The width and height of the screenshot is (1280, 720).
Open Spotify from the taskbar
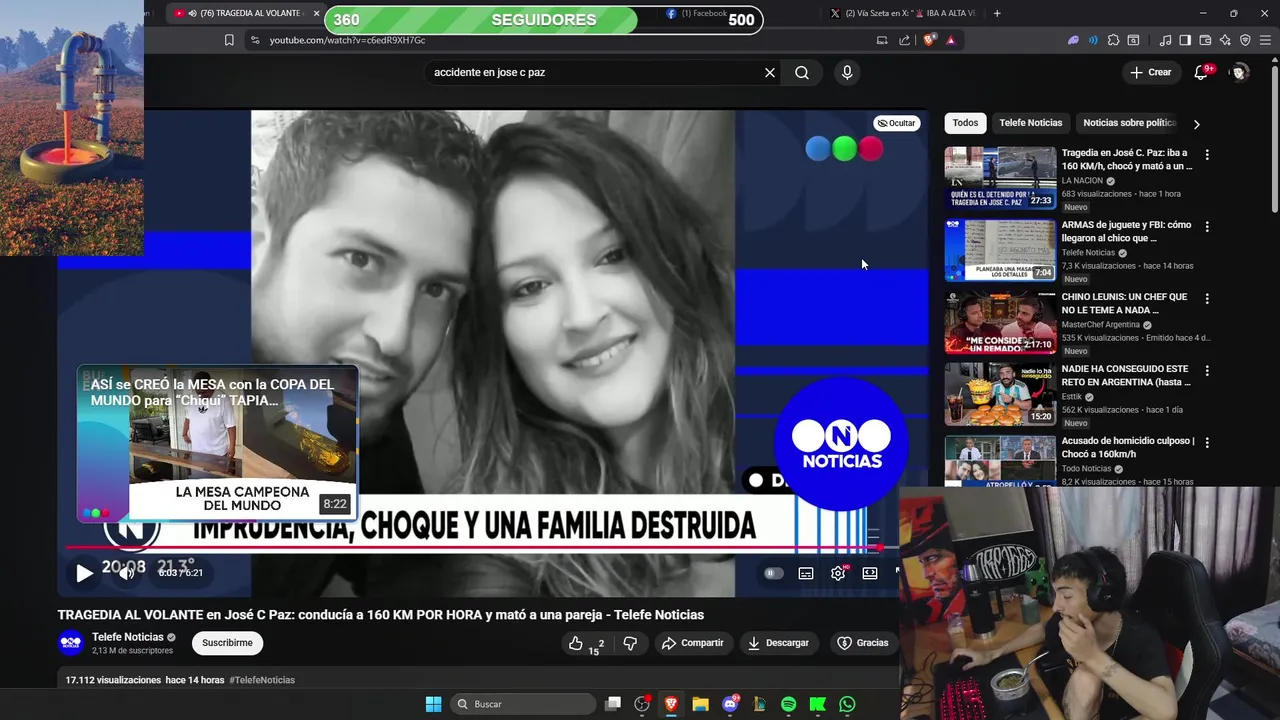point(789,704)
